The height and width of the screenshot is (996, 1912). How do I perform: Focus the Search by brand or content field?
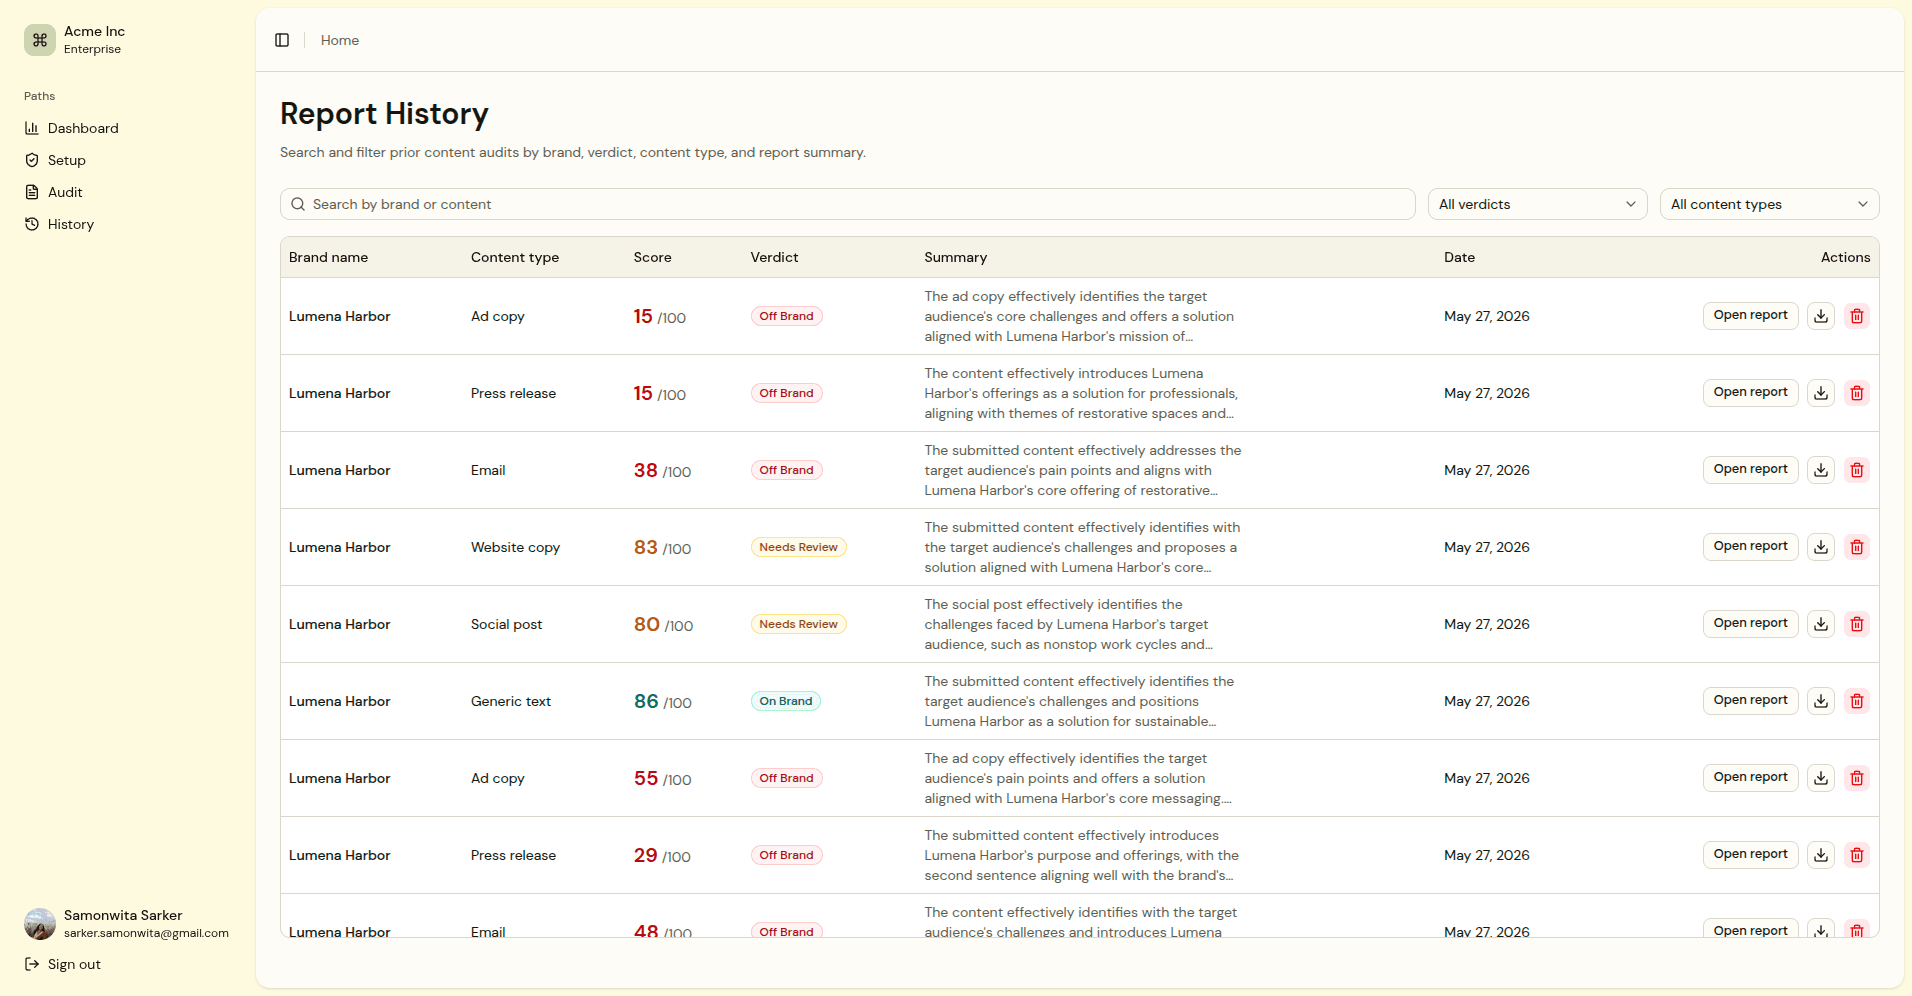click(x=848, y=204)
